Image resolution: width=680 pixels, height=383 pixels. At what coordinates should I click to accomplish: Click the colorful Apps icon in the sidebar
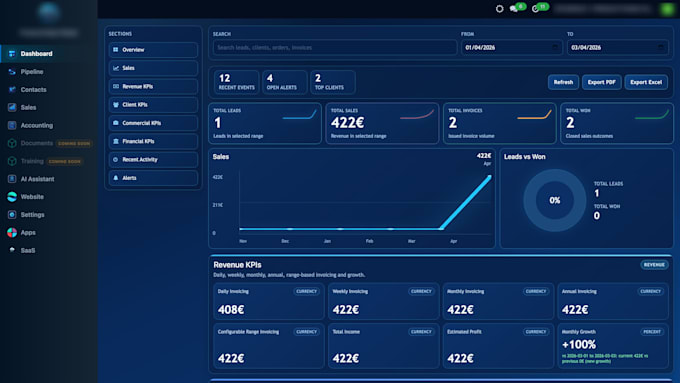[x=12, y=232]
